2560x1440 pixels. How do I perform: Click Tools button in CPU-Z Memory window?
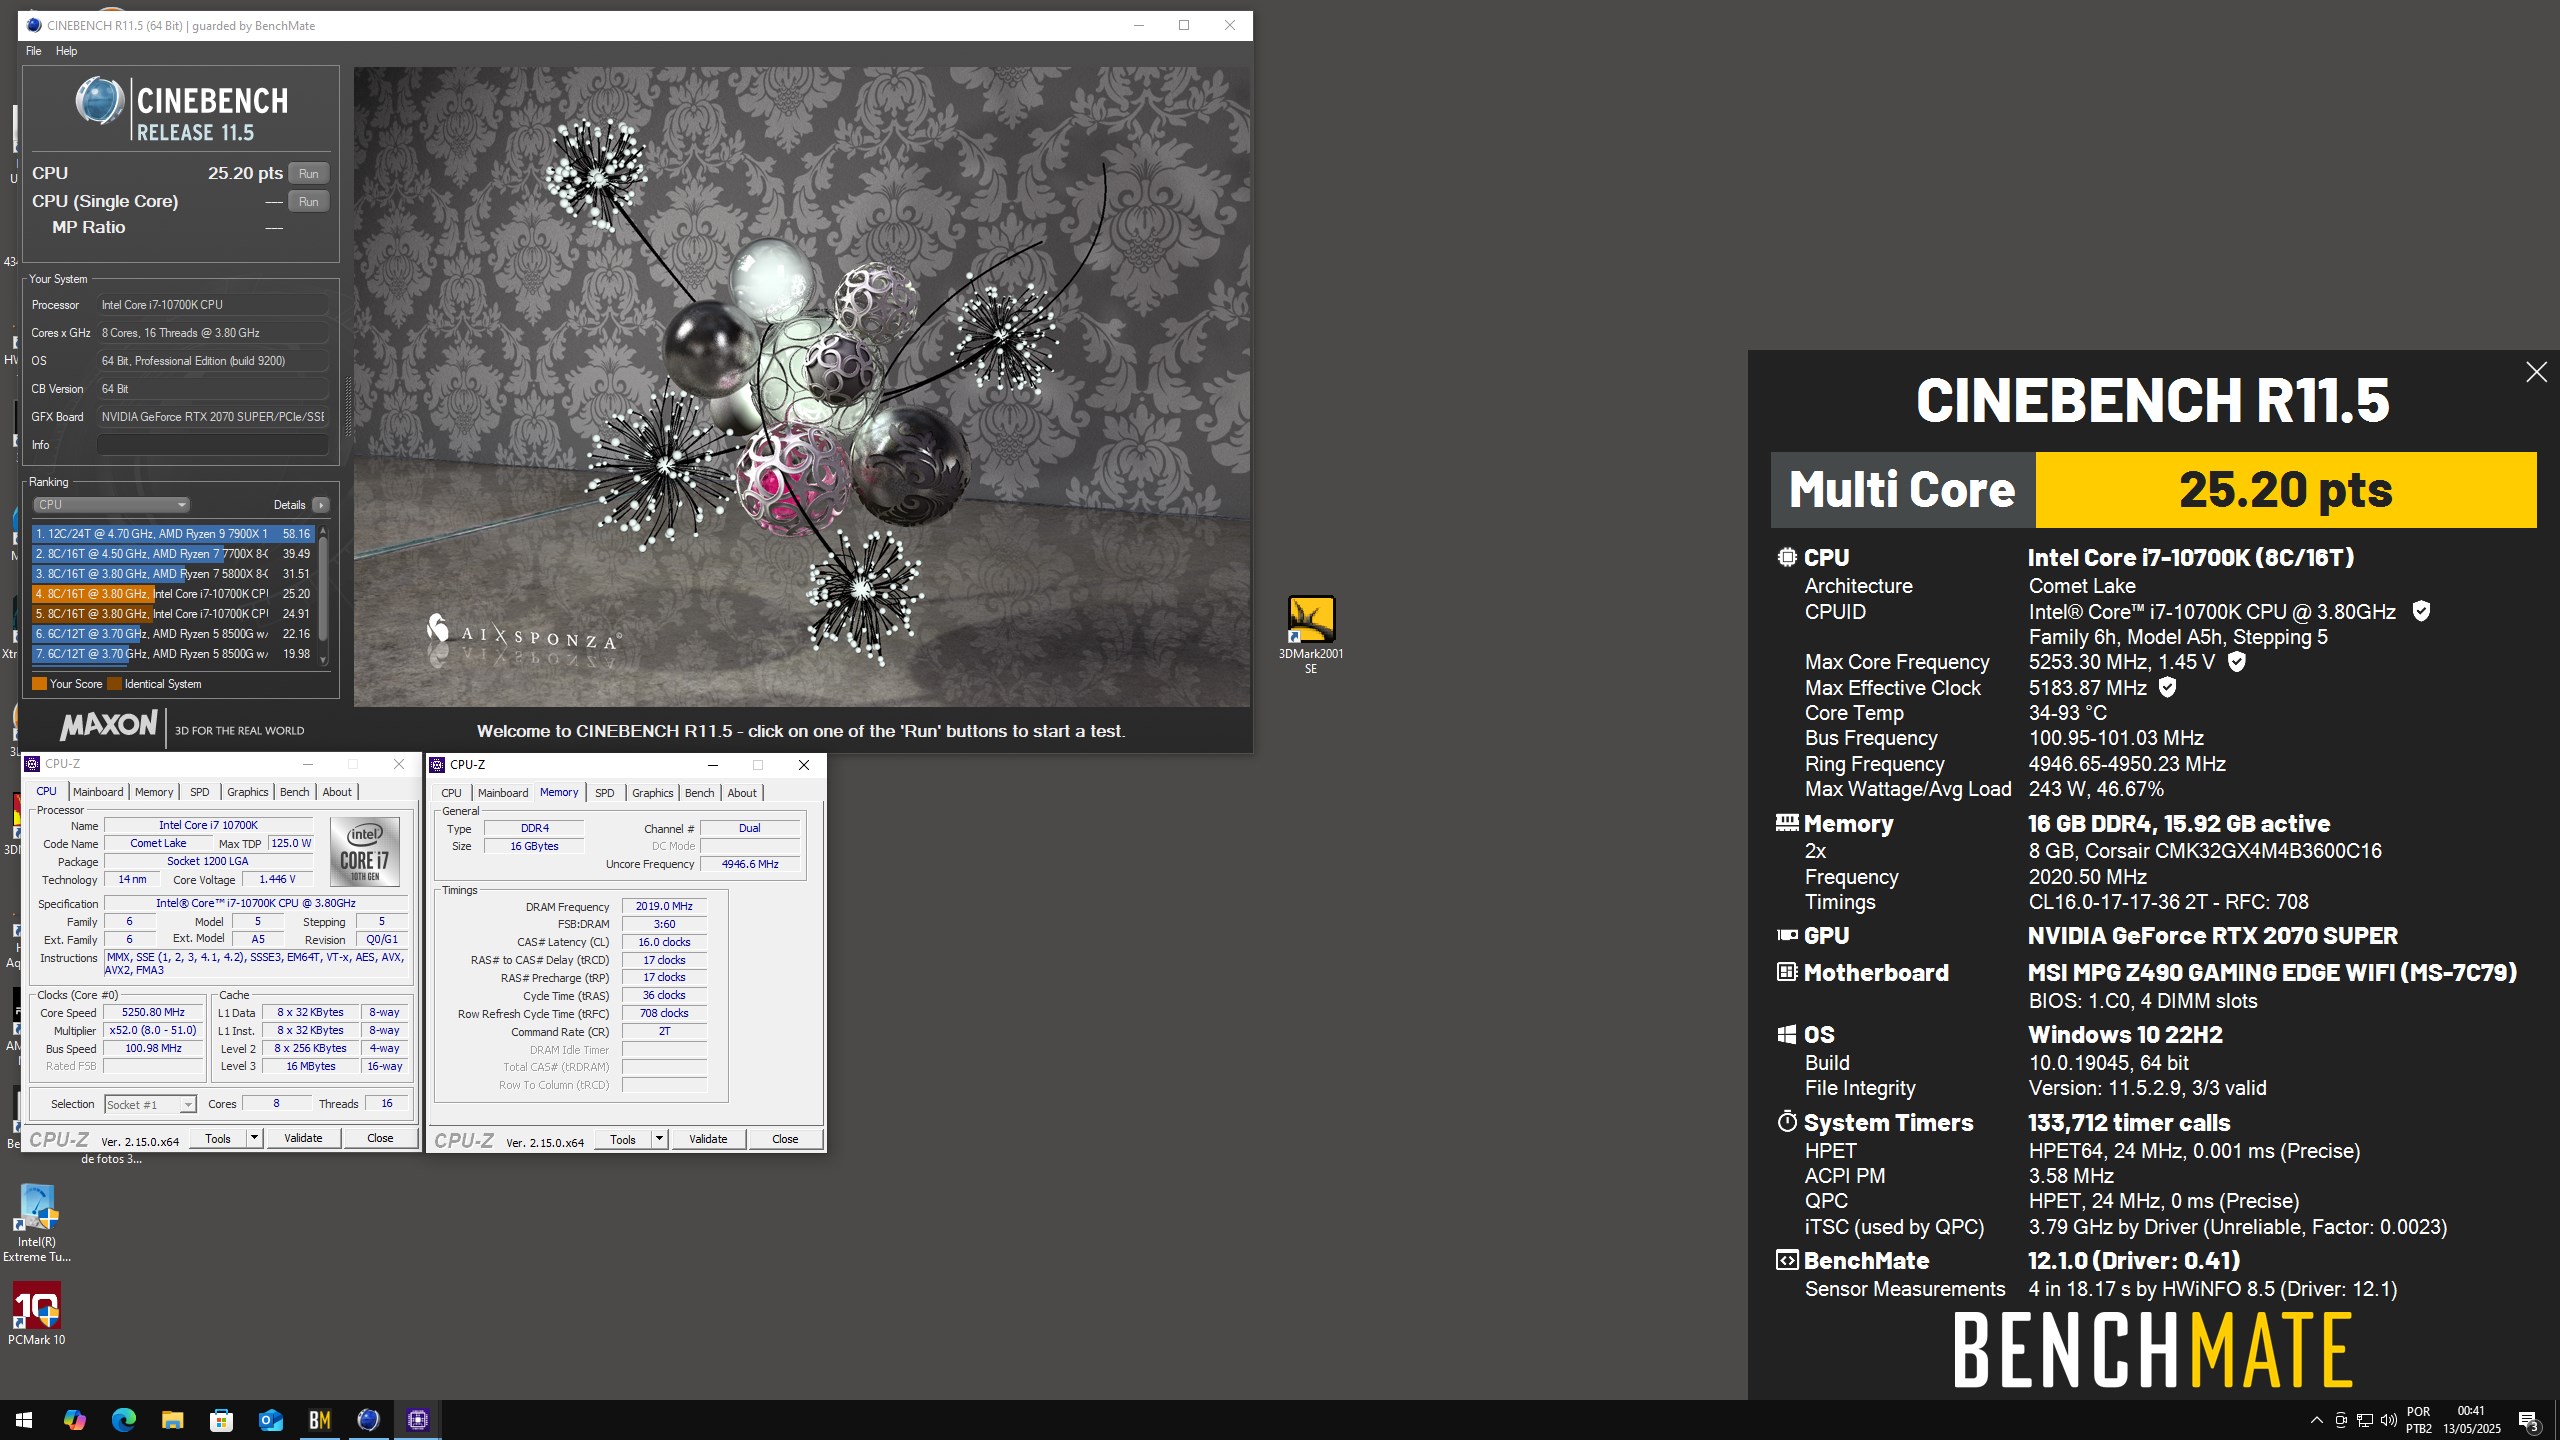pyautogui.click(x=623, y=1139)
